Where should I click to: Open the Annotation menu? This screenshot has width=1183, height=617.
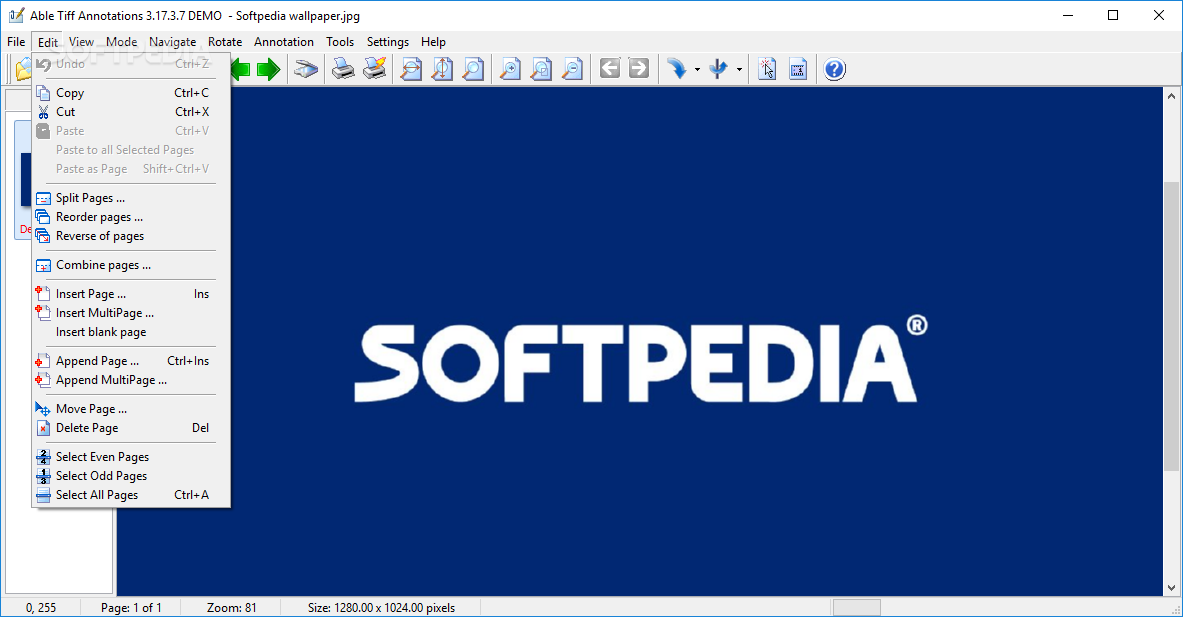284,41
